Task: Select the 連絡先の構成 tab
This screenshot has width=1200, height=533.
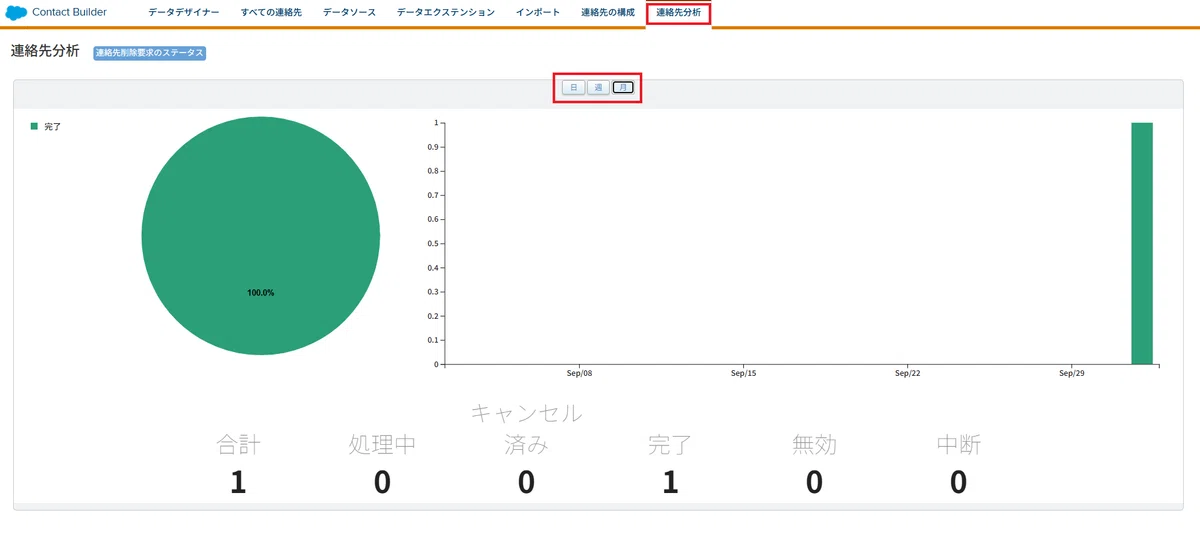Action: click(608, 13)
